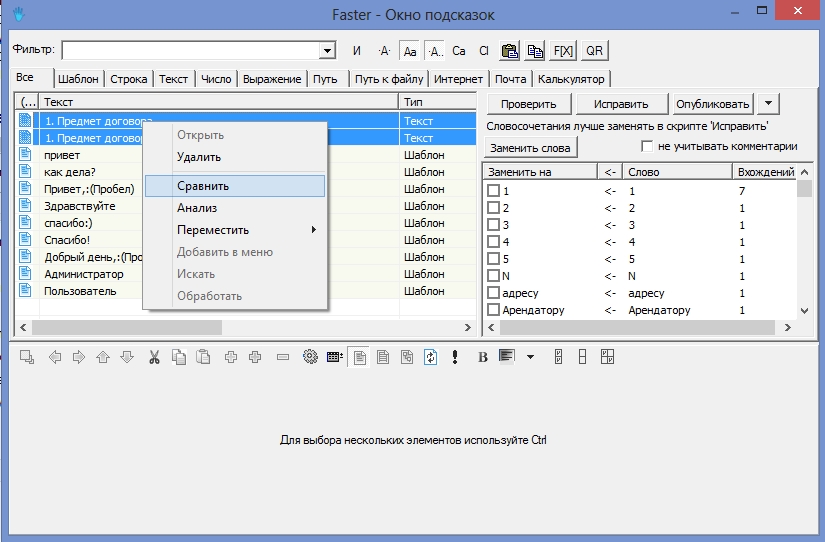Click the copy documents icon beside F[X]
This screenshot has height=542, width=825.
pos(535,51)
